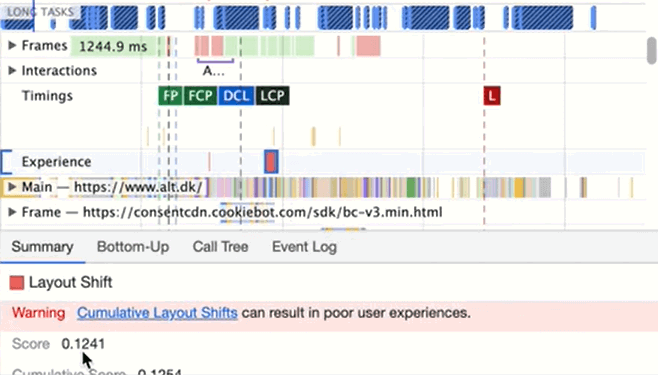Open the Event Log tab

click(x=304, y=247)
